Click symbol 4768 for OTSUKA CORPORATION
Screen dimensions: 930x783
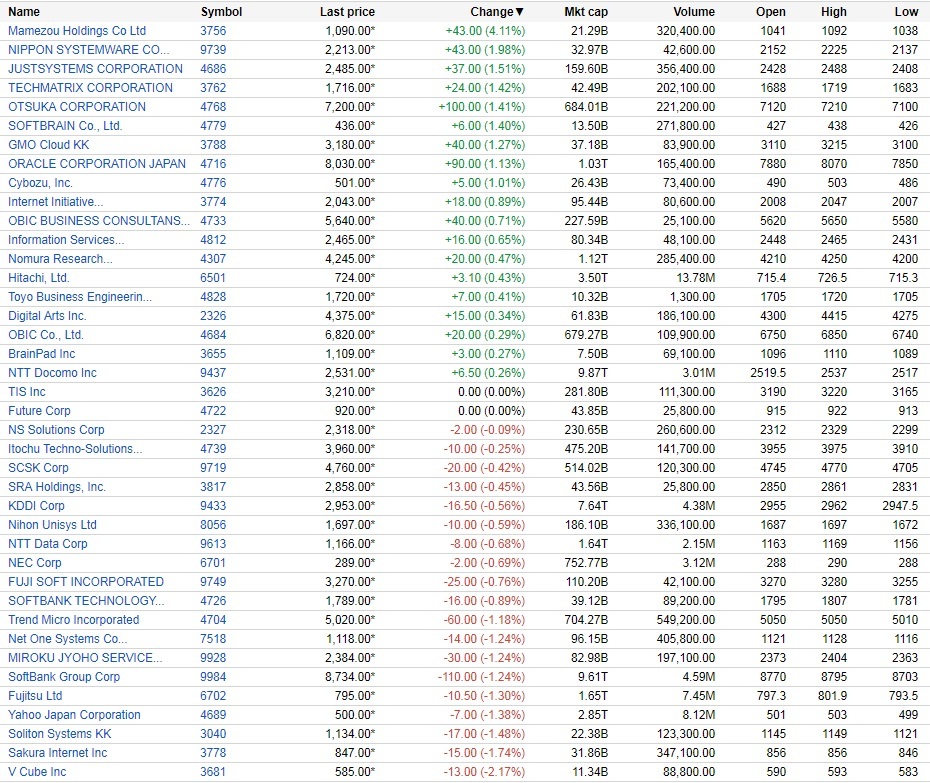214,107
